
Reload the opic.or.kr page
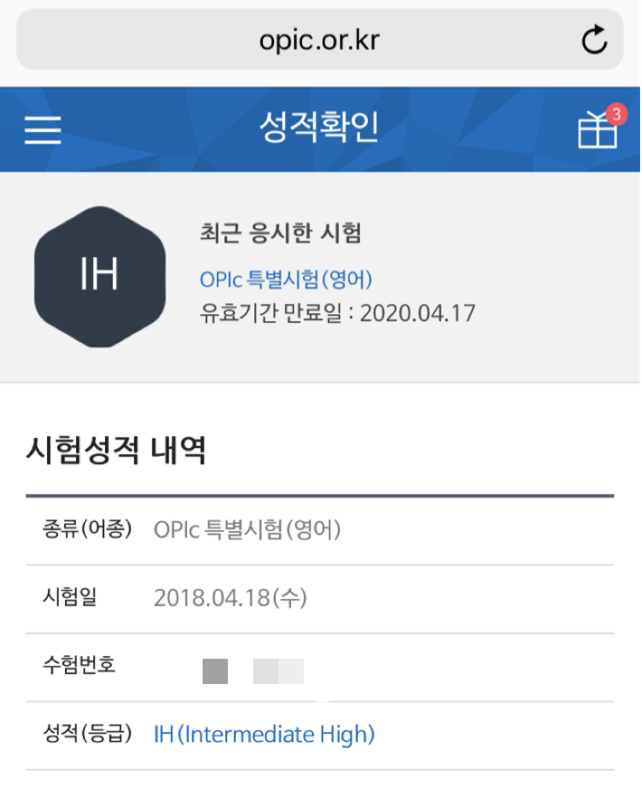tap(595, 39)
